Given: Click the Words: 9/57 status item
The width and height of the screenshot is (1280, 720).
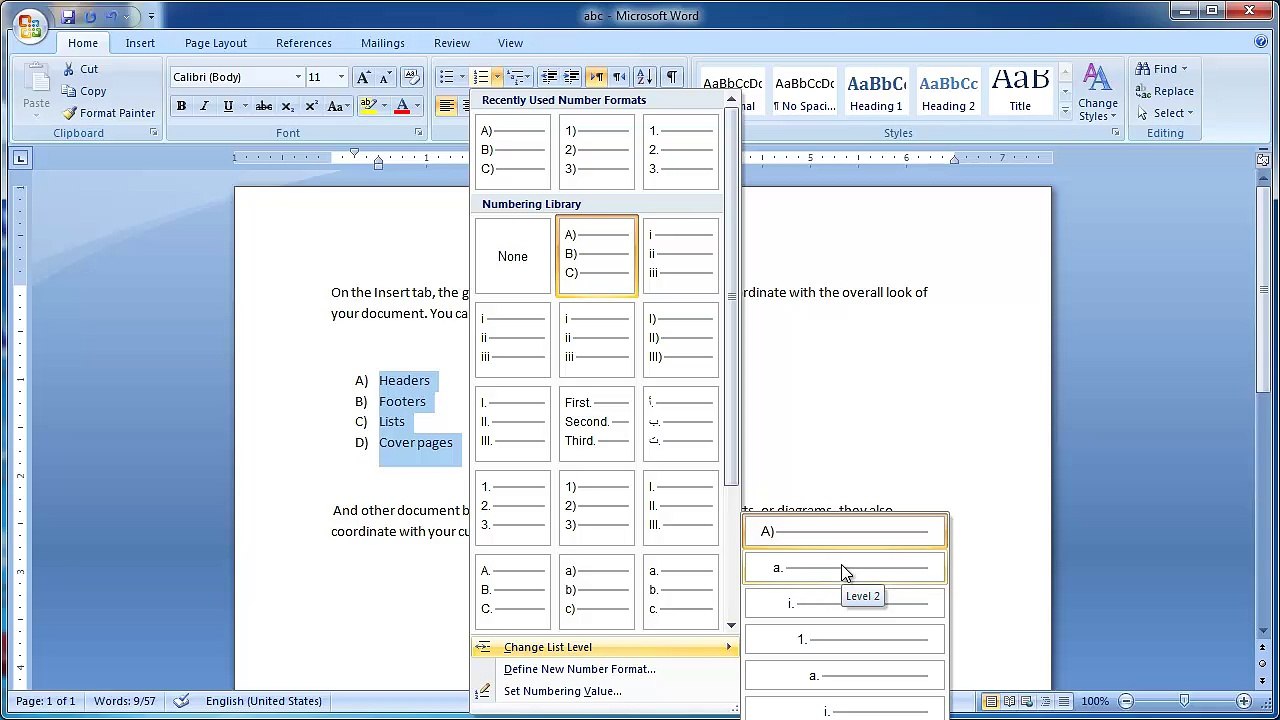Looking at the screenshot, I should coord(125,701).
